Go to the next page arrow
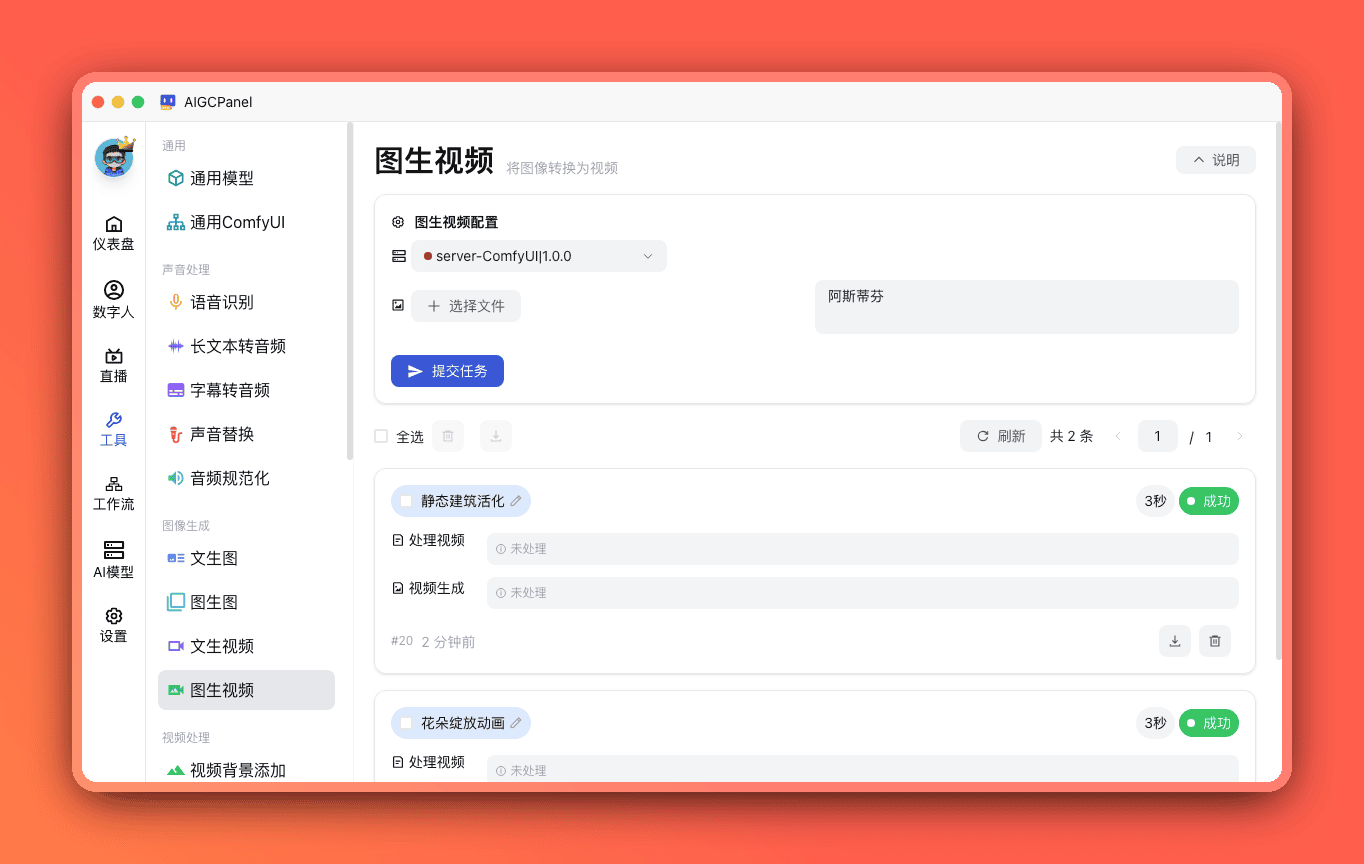This screenshot has height=864, width=1364. pyautogui.click(x=1240, y=436)
